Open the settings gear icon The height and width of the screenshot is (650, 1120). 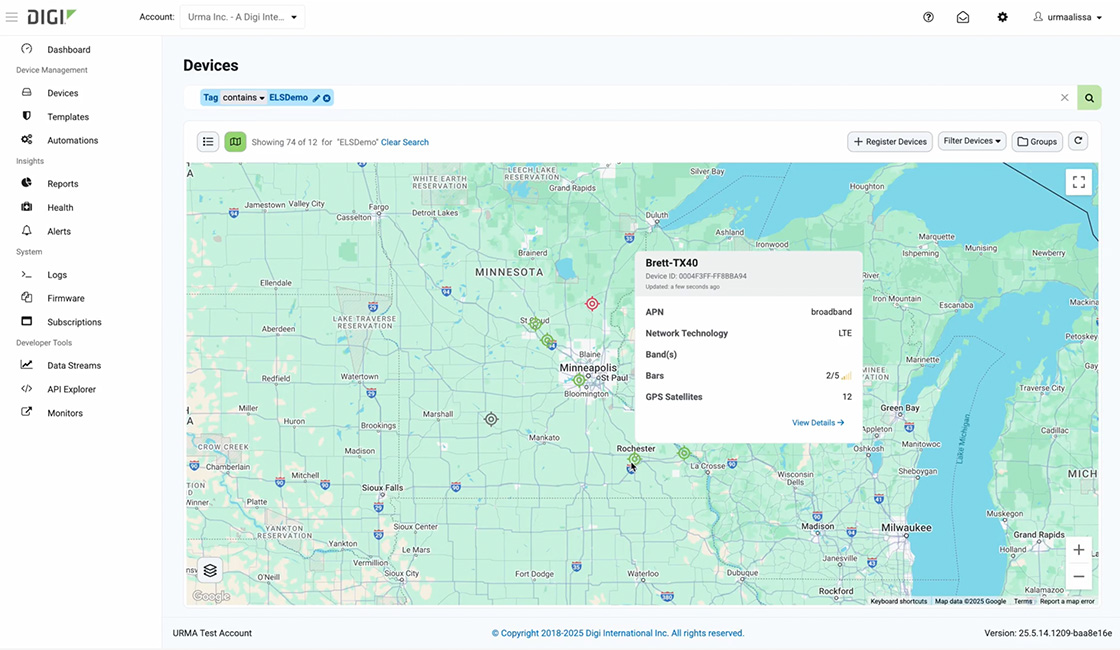click(1003, 16)
